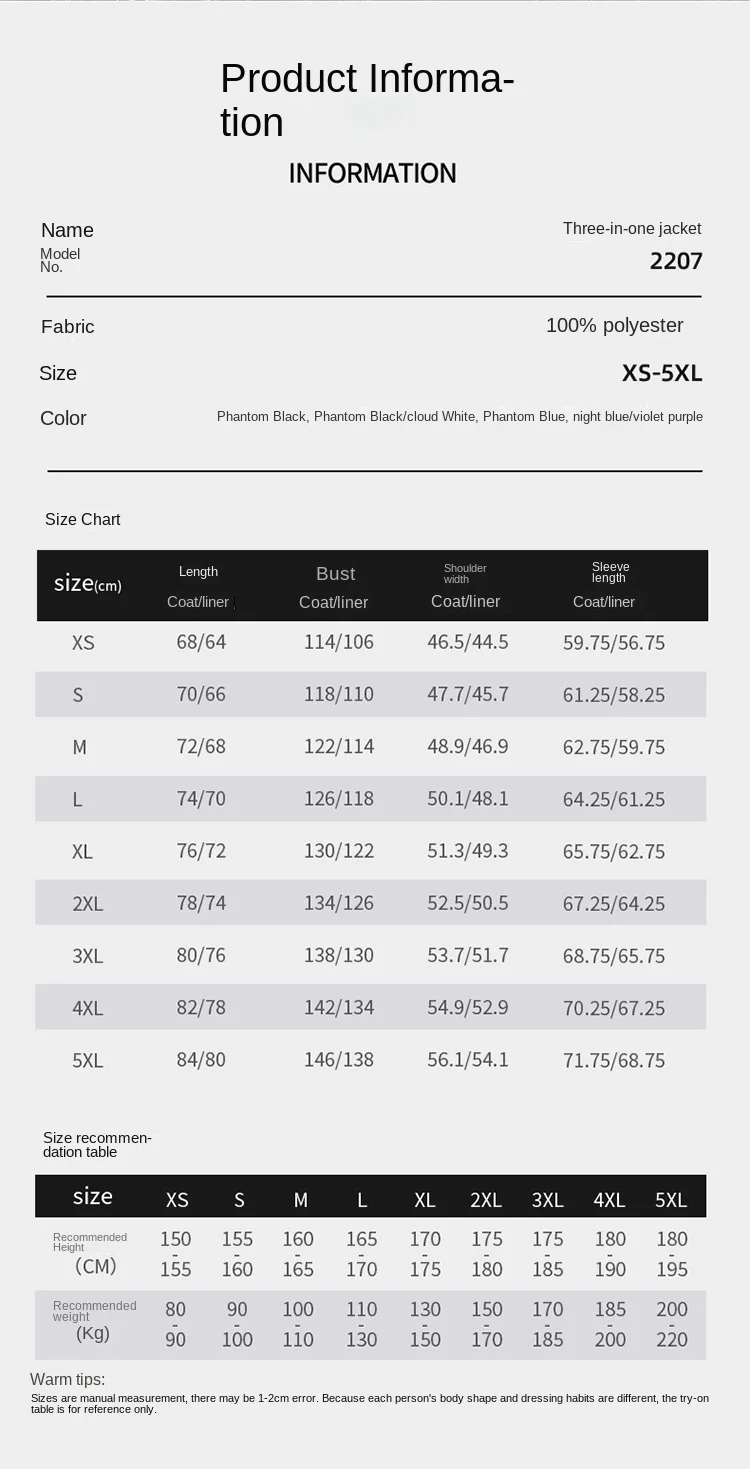
Task: Click the 48.9/46.9 shoulder width cell
Action: [x=468, y=747]
